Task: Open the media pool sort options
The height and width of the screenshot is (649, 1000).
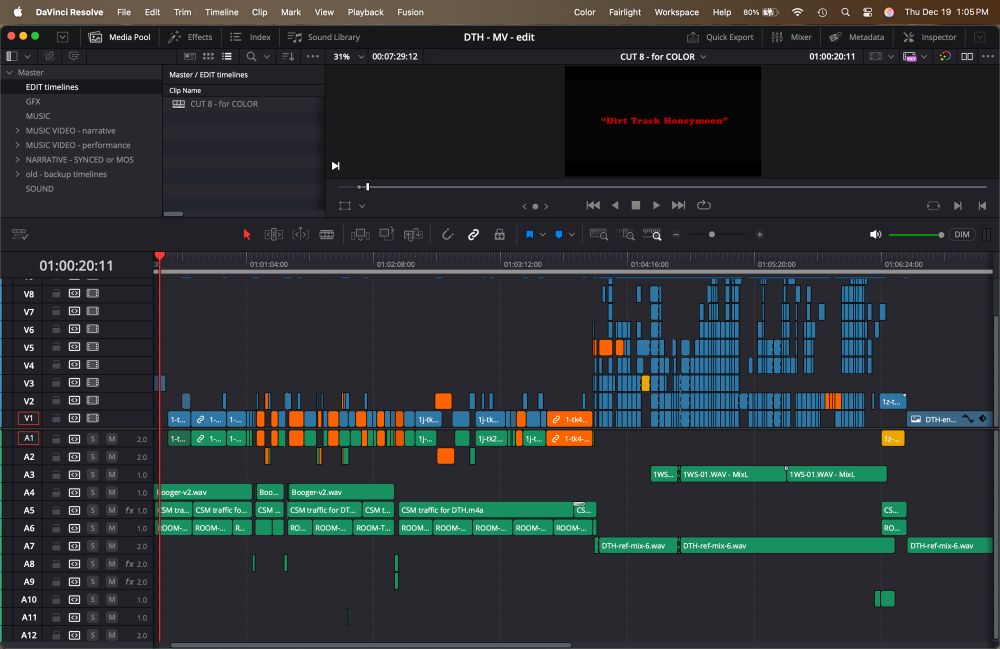Action: (288, 57)
